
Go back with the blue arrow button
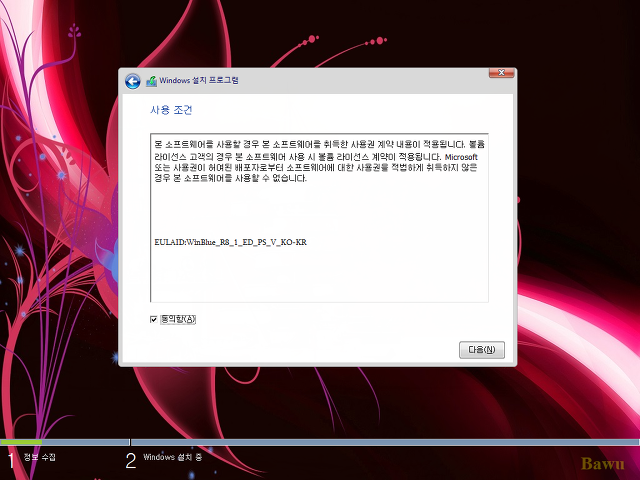(133, 81)
